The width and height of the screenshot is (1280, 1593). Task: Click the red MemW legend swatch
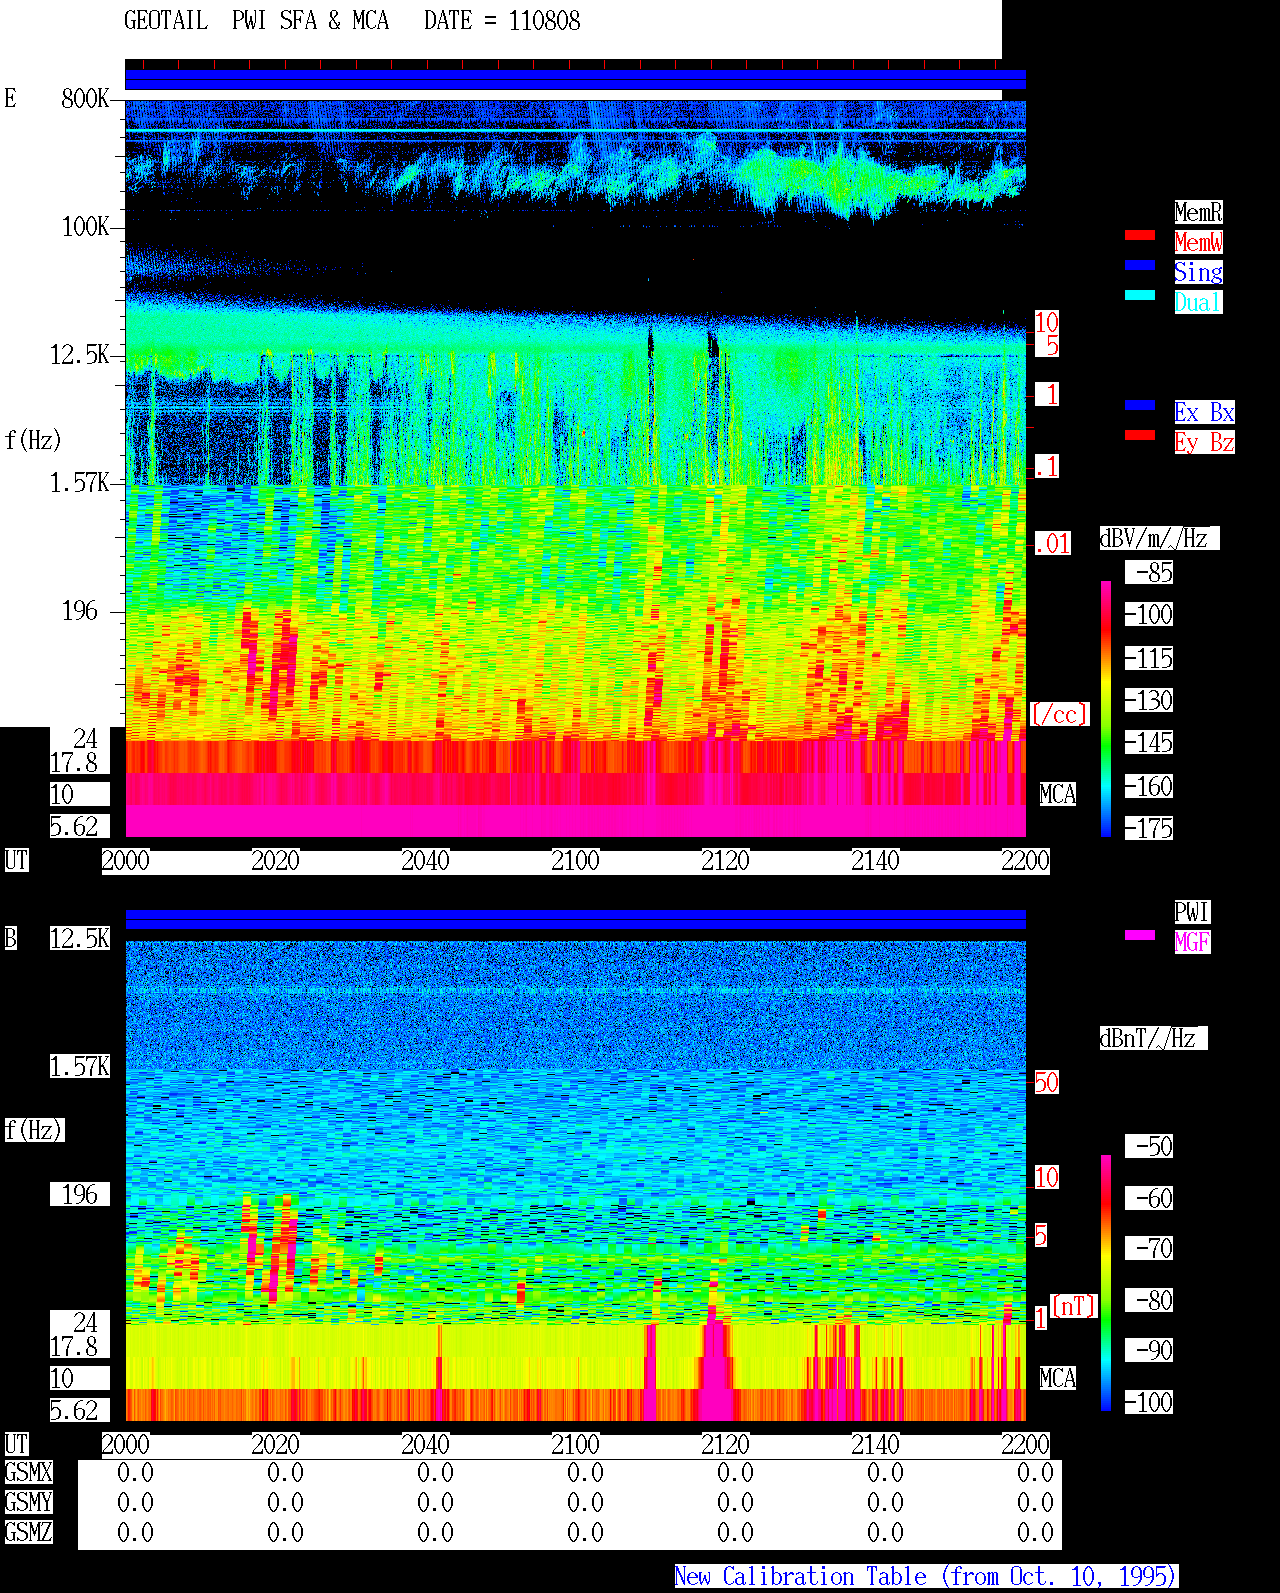[1140, 235]
